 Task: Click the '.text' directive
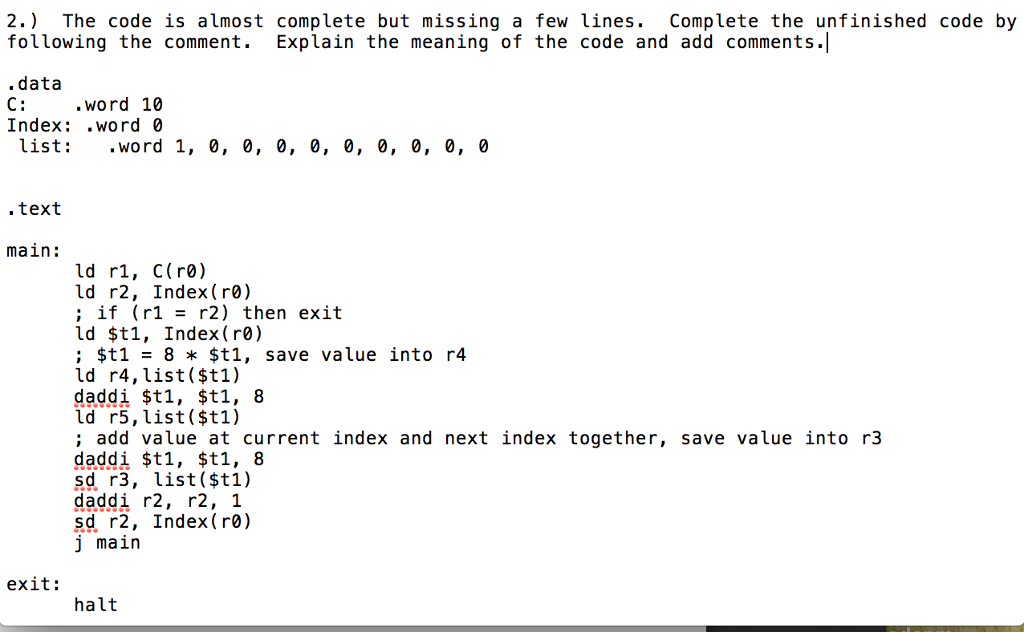34,209
